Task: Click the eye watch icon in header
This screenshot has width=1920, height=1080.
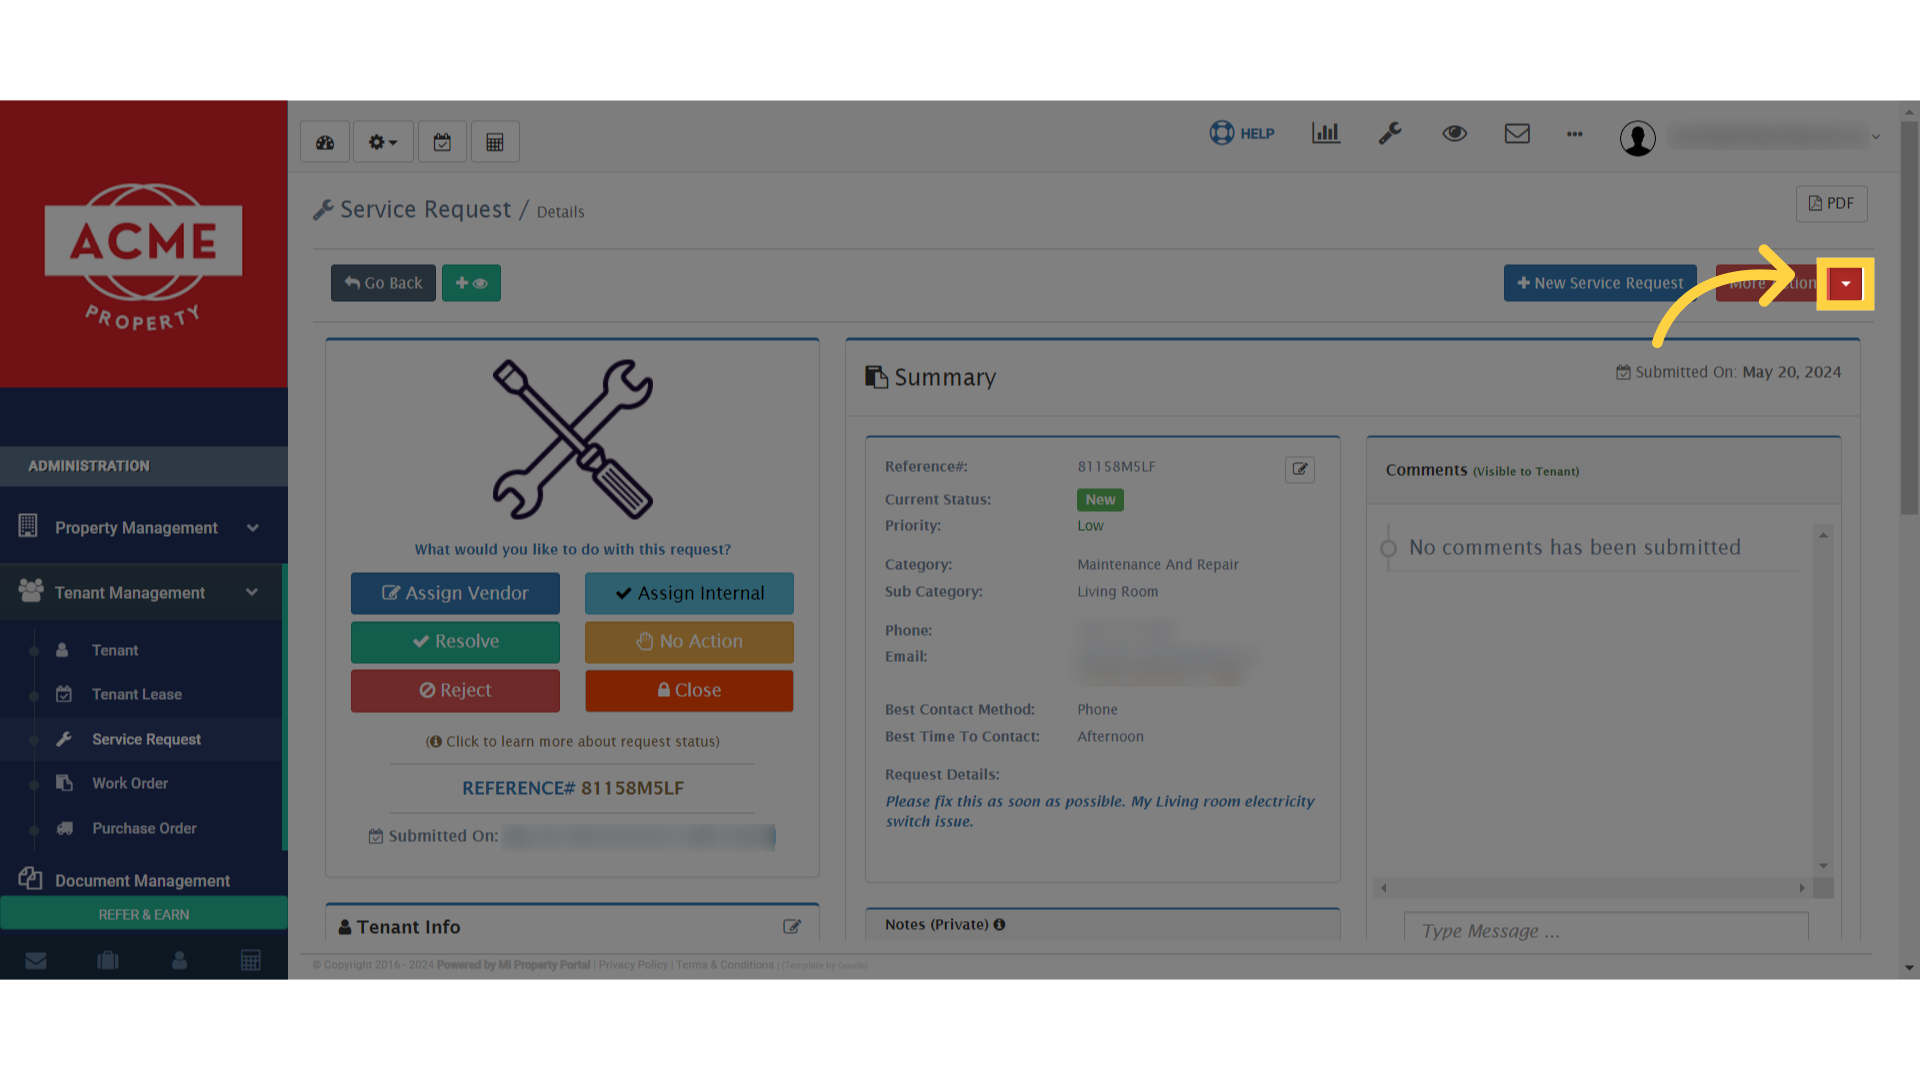Action: tap(1454, 133)
